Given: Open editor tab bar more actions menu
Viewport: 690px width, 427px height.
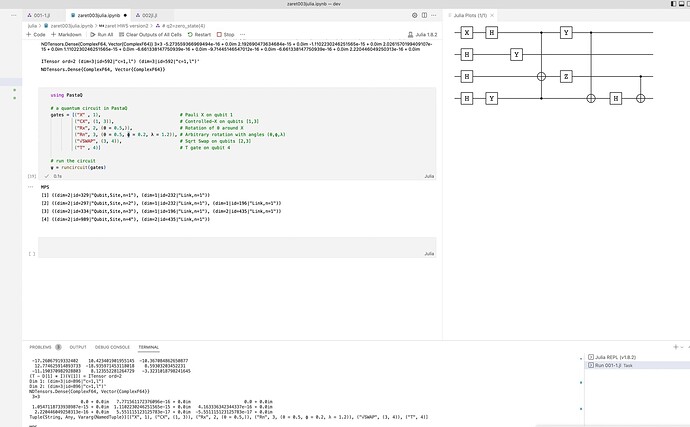Looking at the screenshot, I should point(434,15).
